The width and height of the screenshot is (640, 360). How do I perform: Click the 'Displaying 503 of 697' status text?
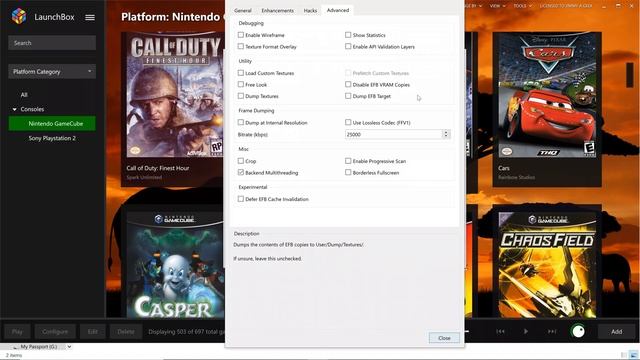click(186, 332)
